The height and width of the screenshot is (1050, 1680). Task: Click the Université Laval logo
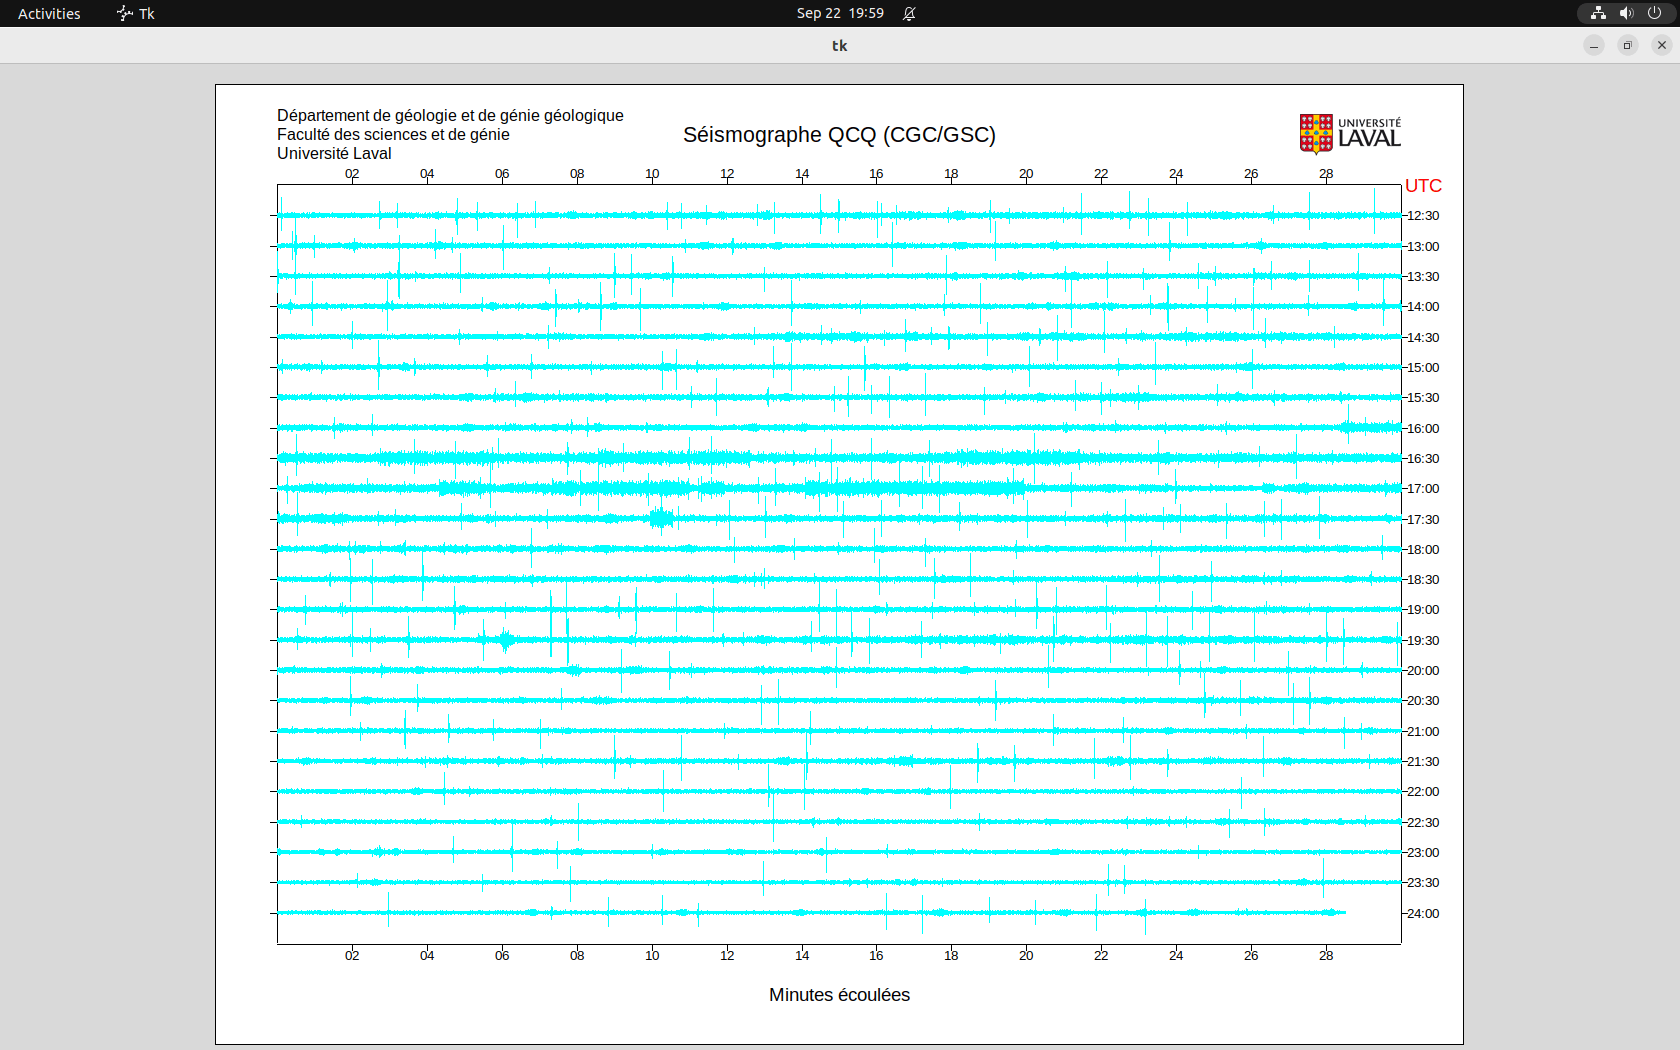click(x=1349, y=134)
